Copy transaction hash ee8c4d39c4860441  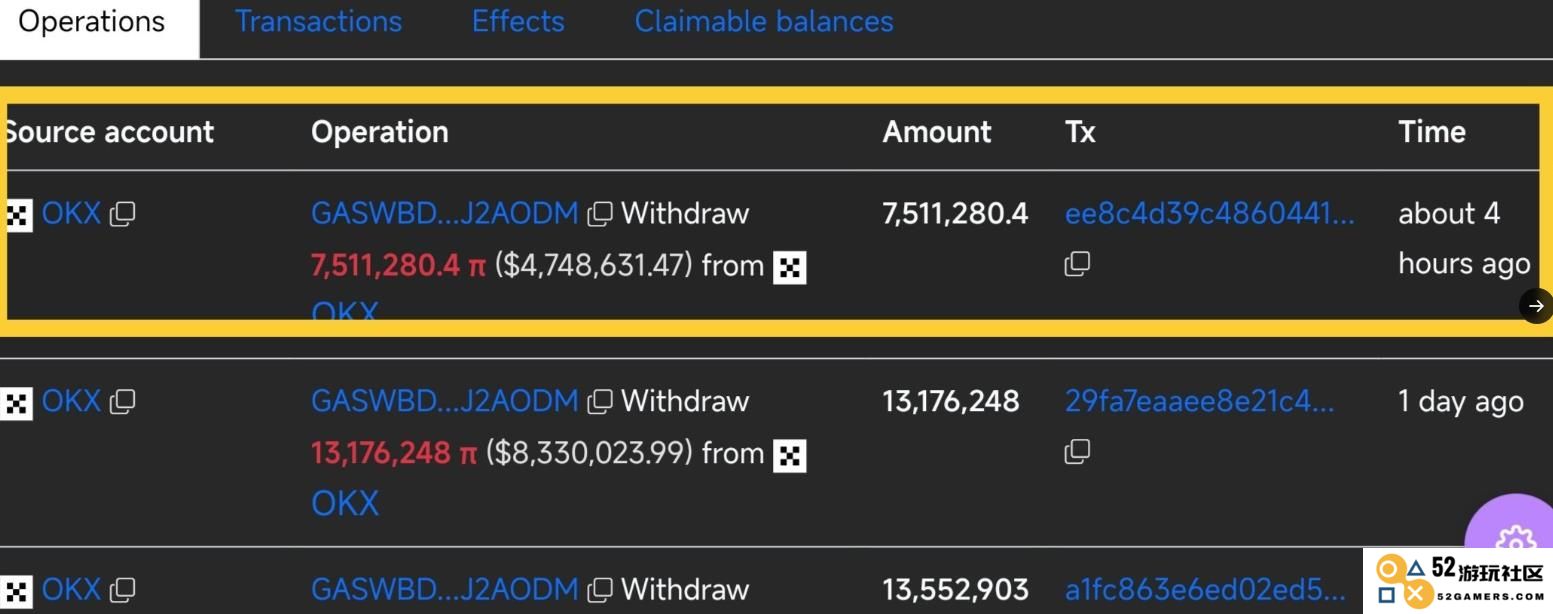pos(1077,264)
